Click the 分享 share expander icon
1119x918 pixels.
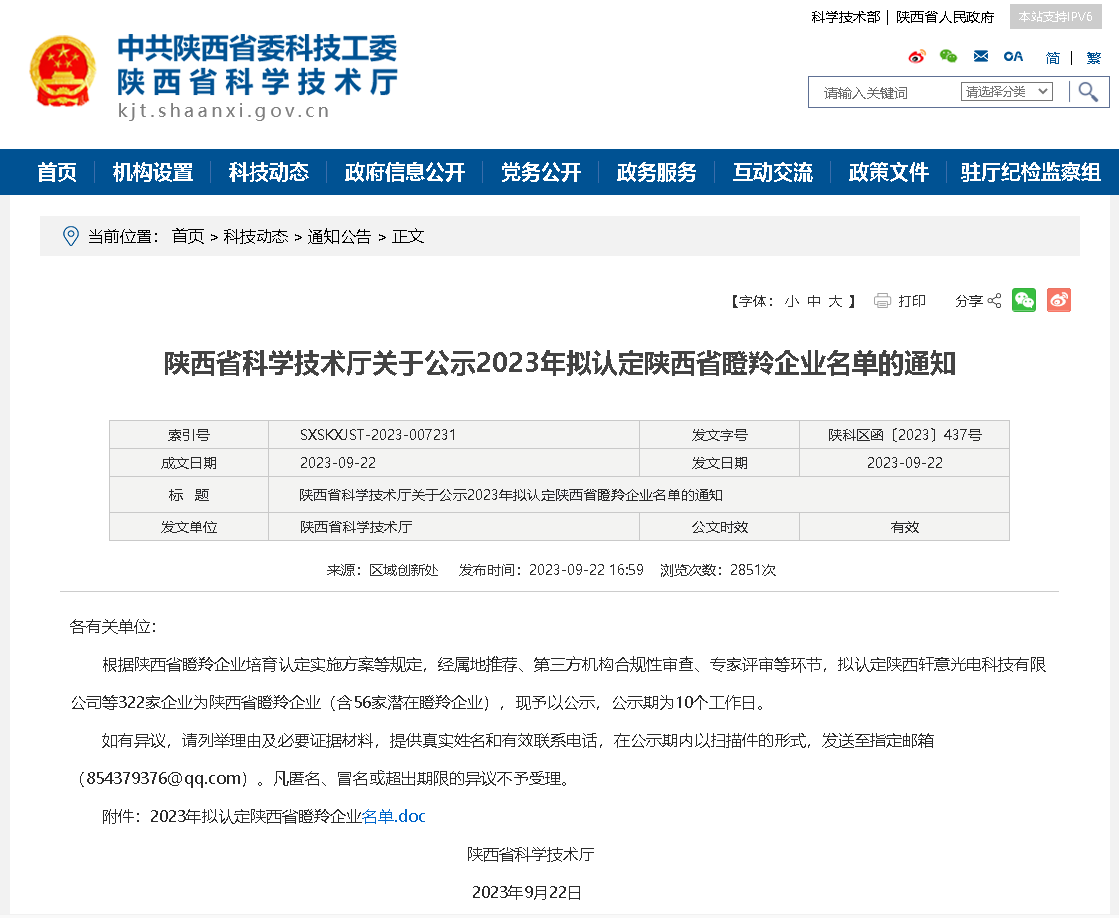pyautogui.click(x=994, y=300)
